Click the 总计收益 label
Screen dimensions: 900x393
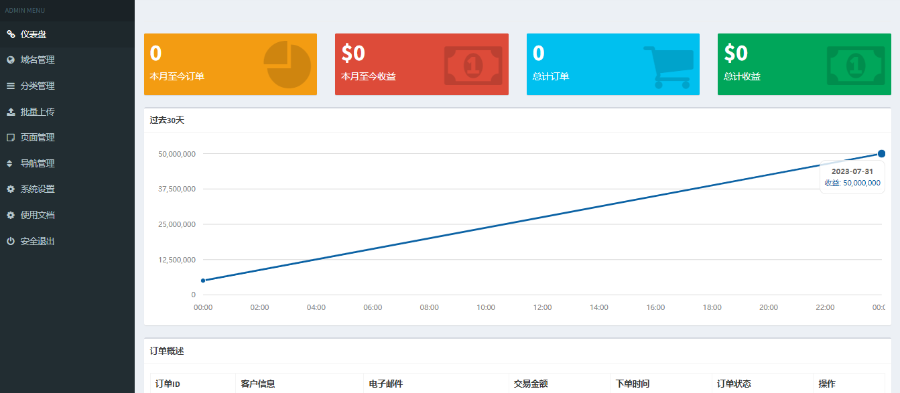tap(742, 76)
